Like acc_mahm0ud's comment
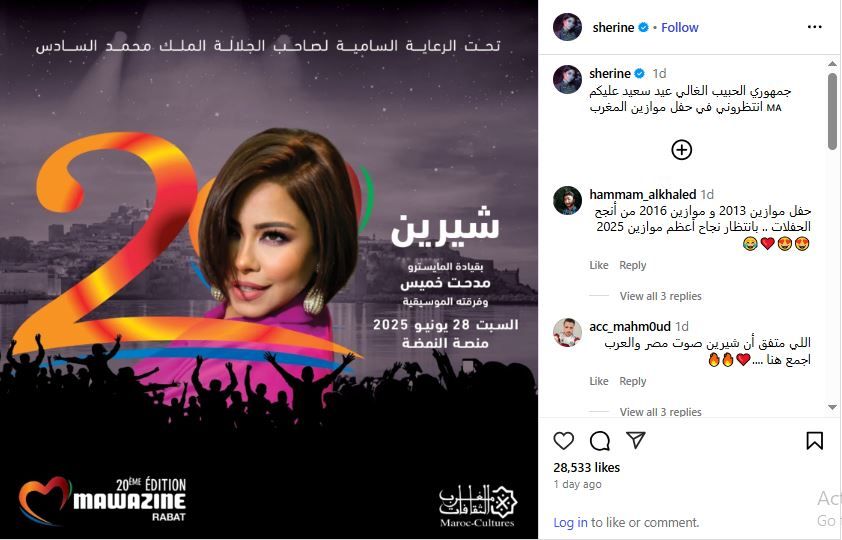 [x=599, y=381]
